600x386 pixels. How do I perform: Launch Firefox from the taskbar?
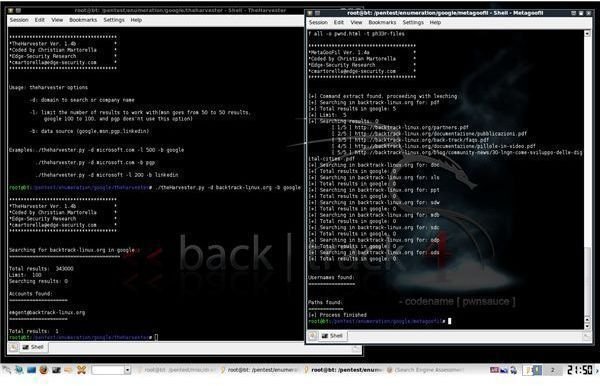43,370
